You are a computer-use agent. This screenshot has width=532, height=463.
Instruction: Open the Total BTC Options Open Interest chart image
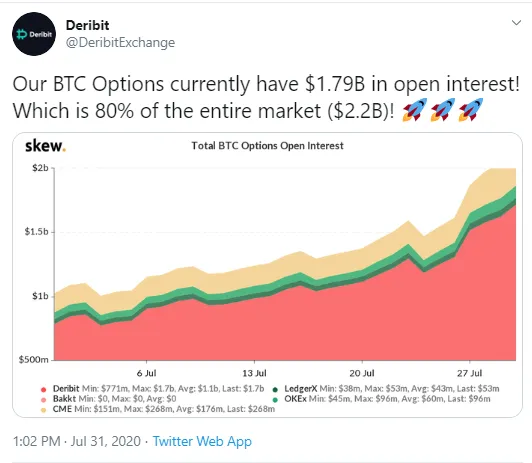(x=267, y=275)
